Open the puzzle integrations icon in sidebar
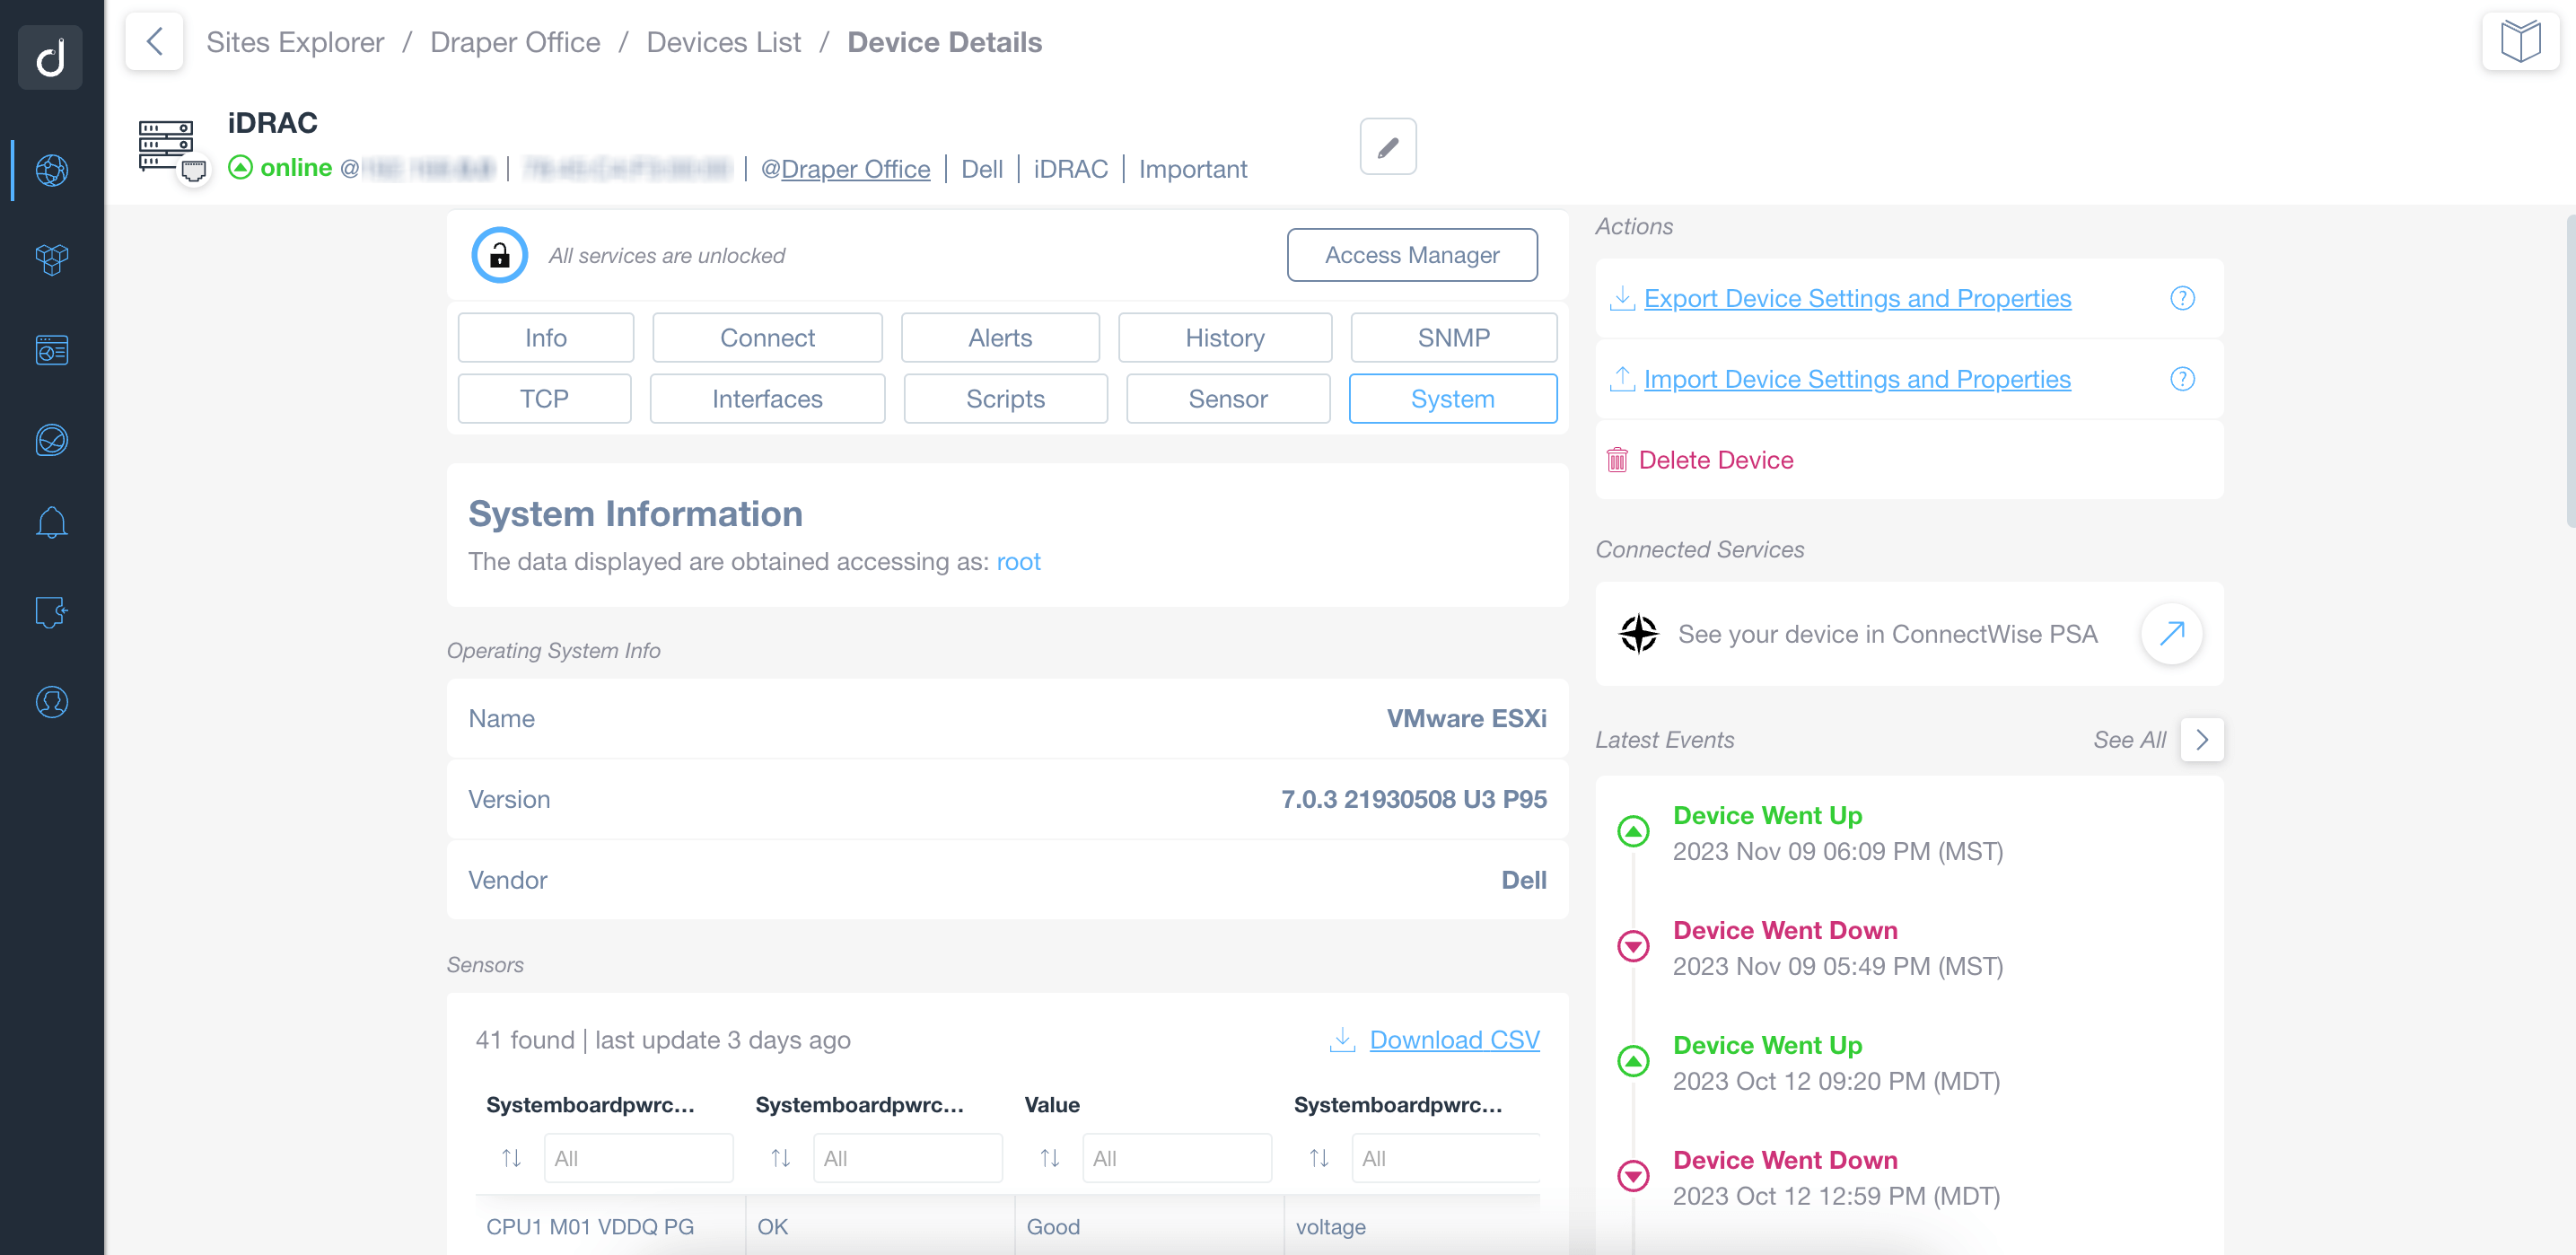Image resolution: width=2576 pixels, height=1255 pixels. (x=52, y=611)
